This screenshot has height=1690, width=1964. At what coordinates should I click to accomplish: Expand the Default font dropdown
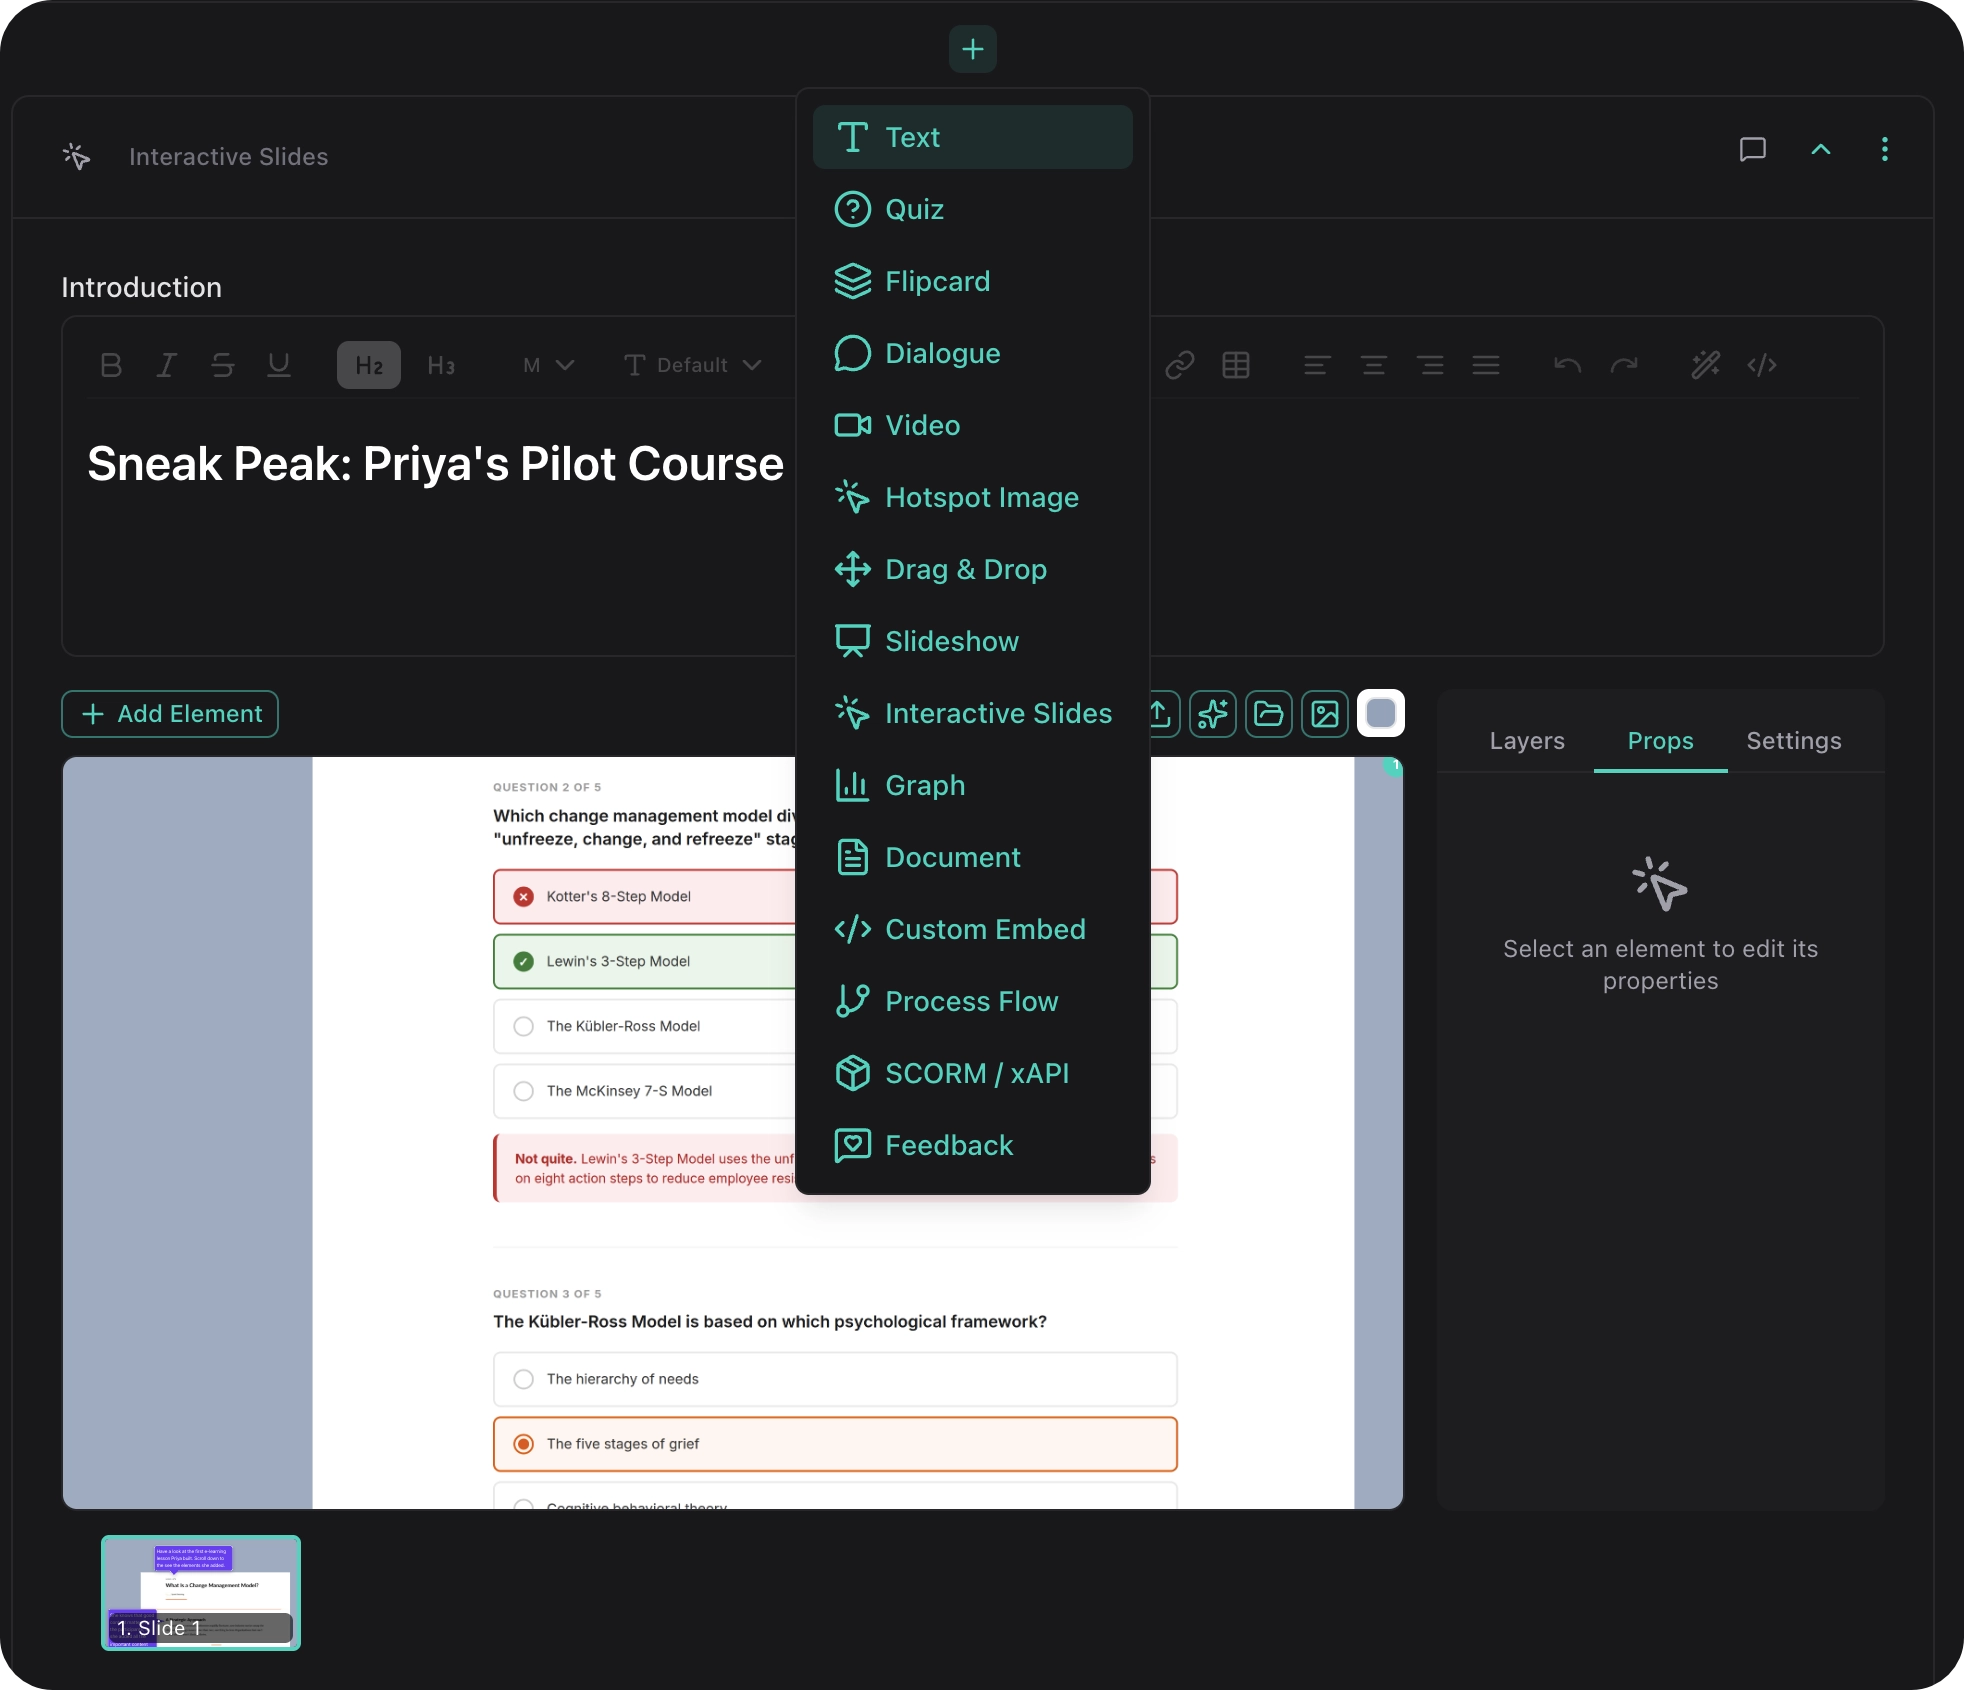pos(692,365)
